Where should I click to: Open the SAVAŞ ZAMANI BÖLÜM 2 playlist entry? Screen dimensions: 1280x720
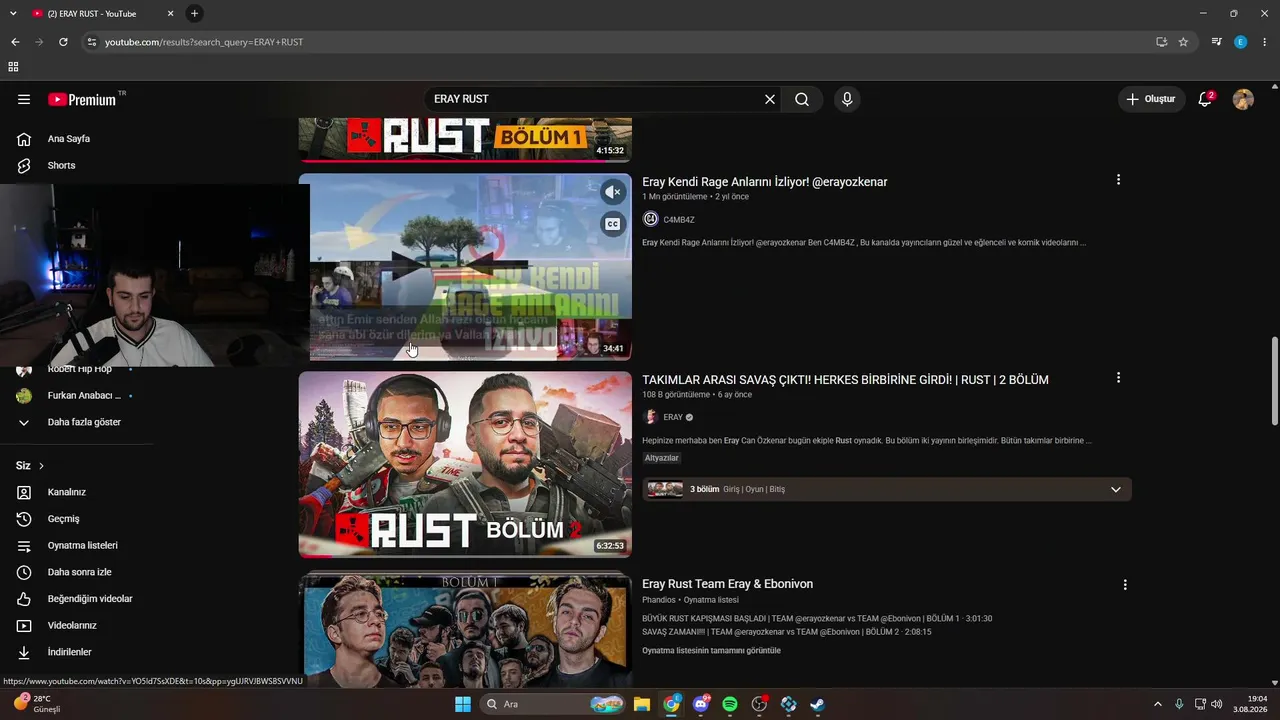pos(787,632)
